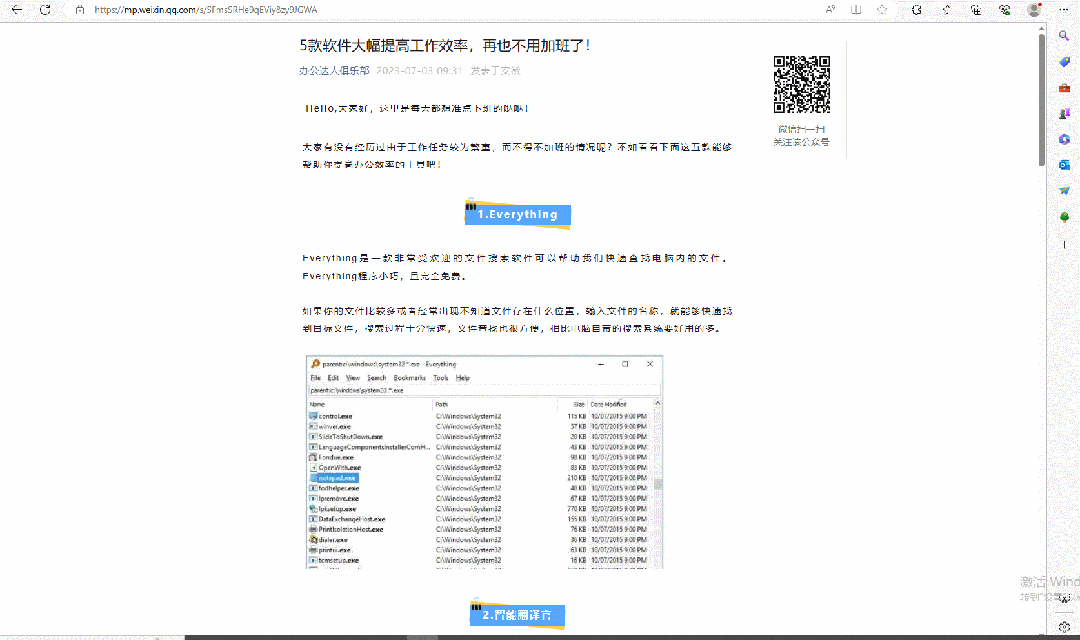Open sidebar Shopping tag icon

[x=1064, y=62]
